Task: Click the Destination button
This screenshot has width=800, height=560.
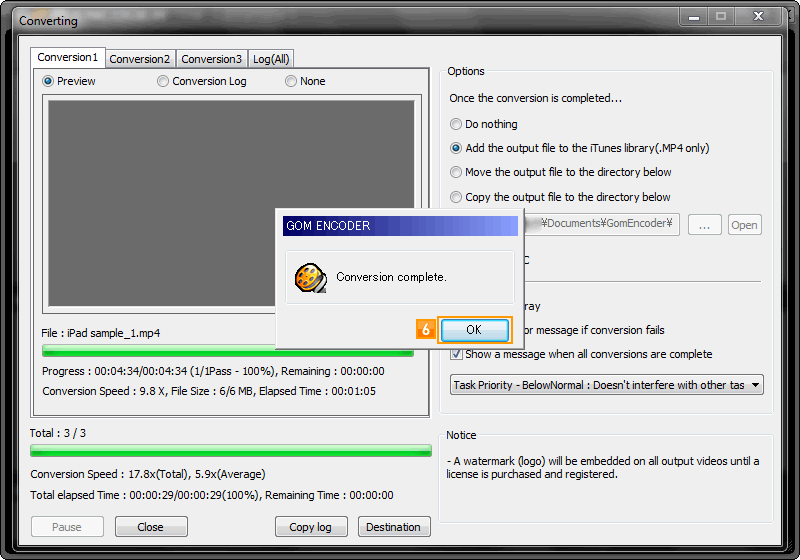Action: tap(394, 527)
